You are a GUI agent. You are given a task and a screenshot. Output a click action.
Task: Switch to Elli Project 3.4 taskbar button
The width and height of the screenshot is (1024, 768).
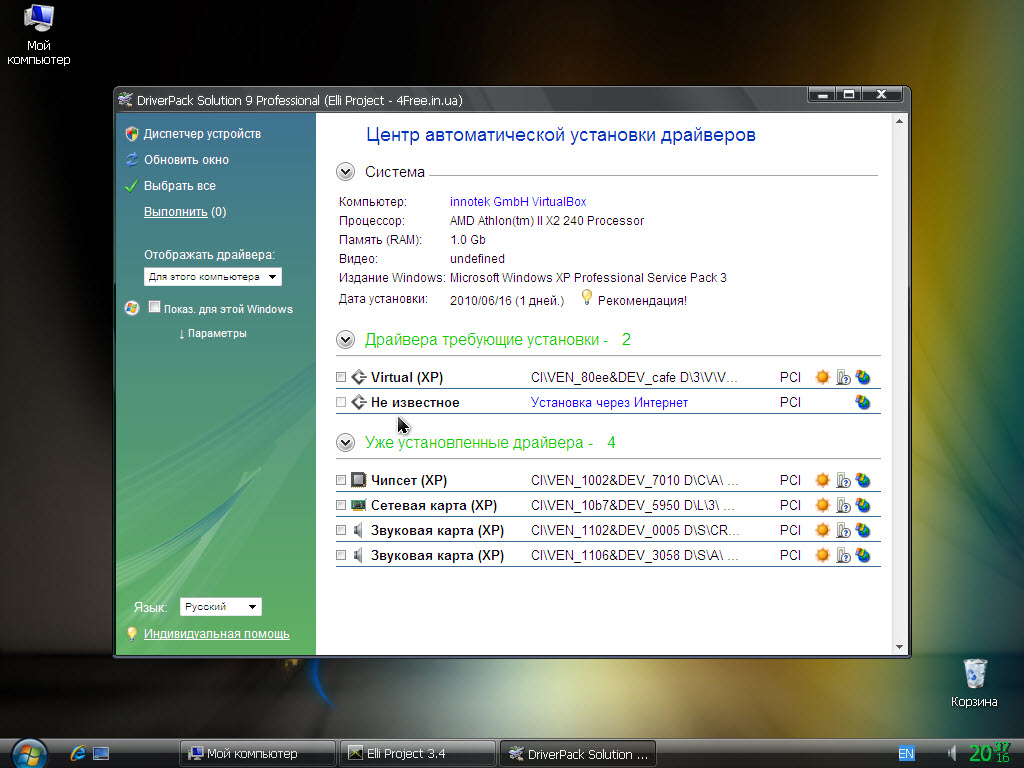pos(417,754)
